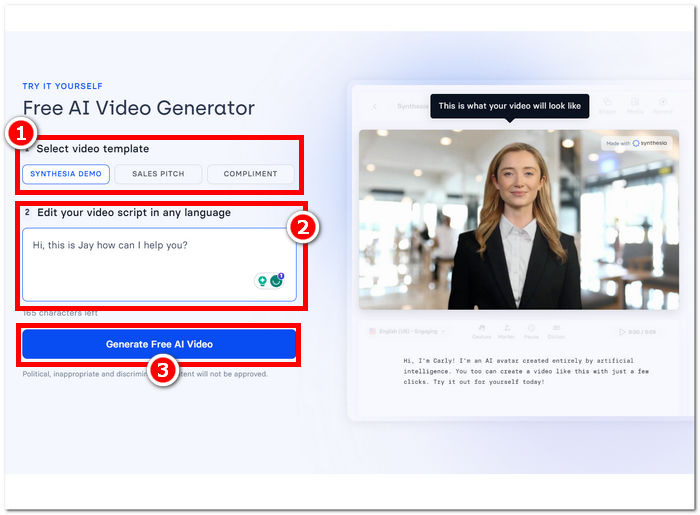Open the green lightbulb suggestion icon

(x=262, y=281)
